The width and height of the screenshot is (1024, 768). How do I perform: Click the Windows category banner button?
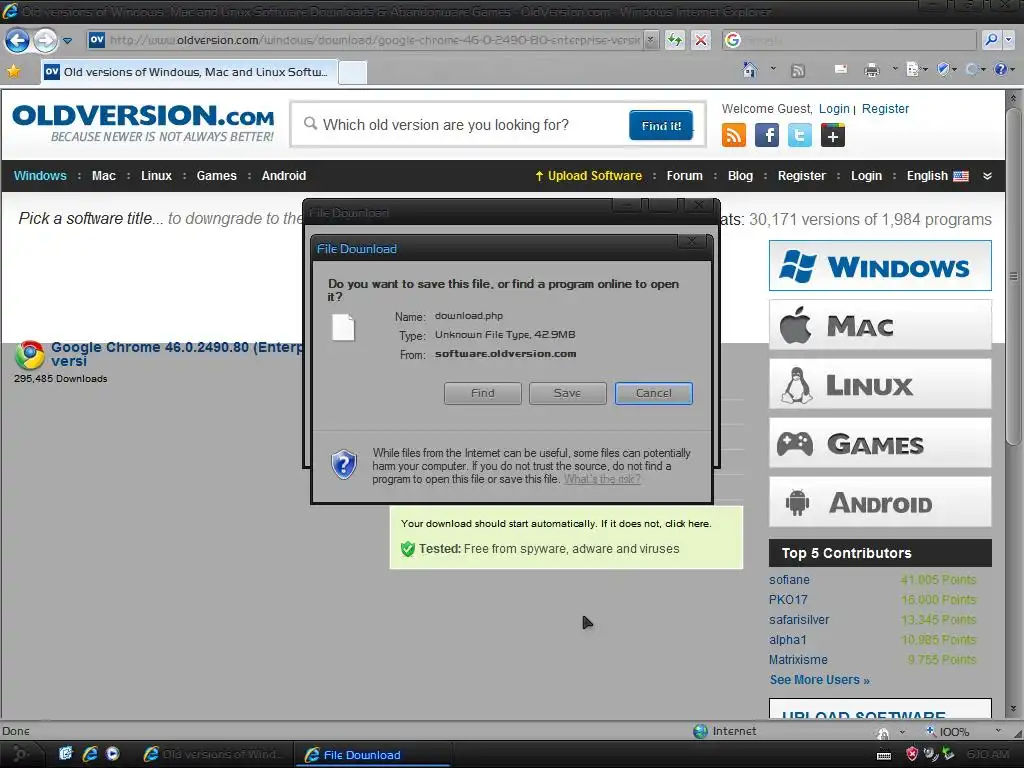880,266
